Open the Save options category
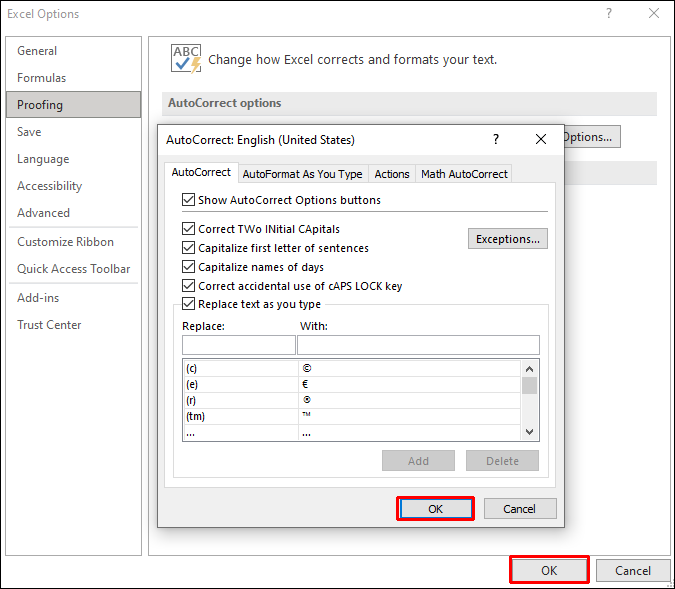675x589 pixels. point(73,132)
